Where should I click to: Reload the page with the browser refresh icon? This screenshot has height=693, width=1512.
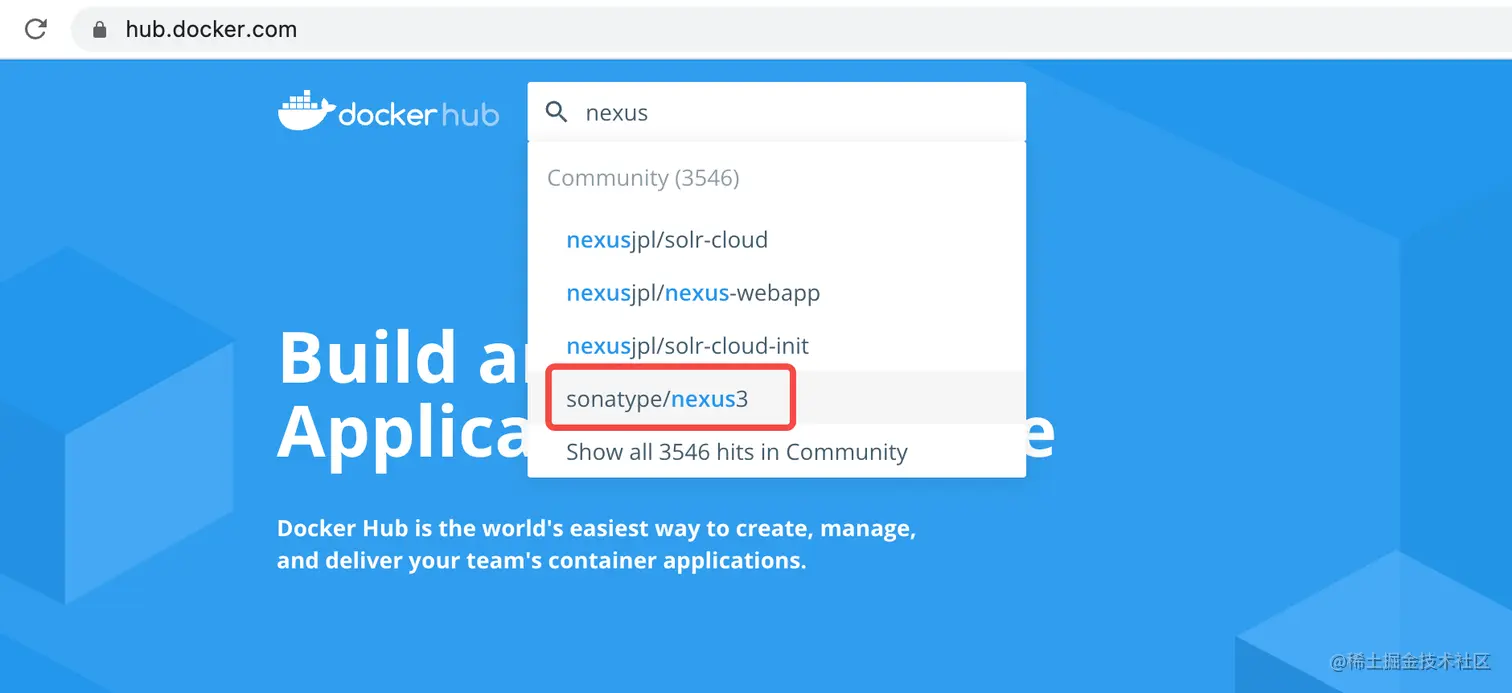tap(36, 29)
